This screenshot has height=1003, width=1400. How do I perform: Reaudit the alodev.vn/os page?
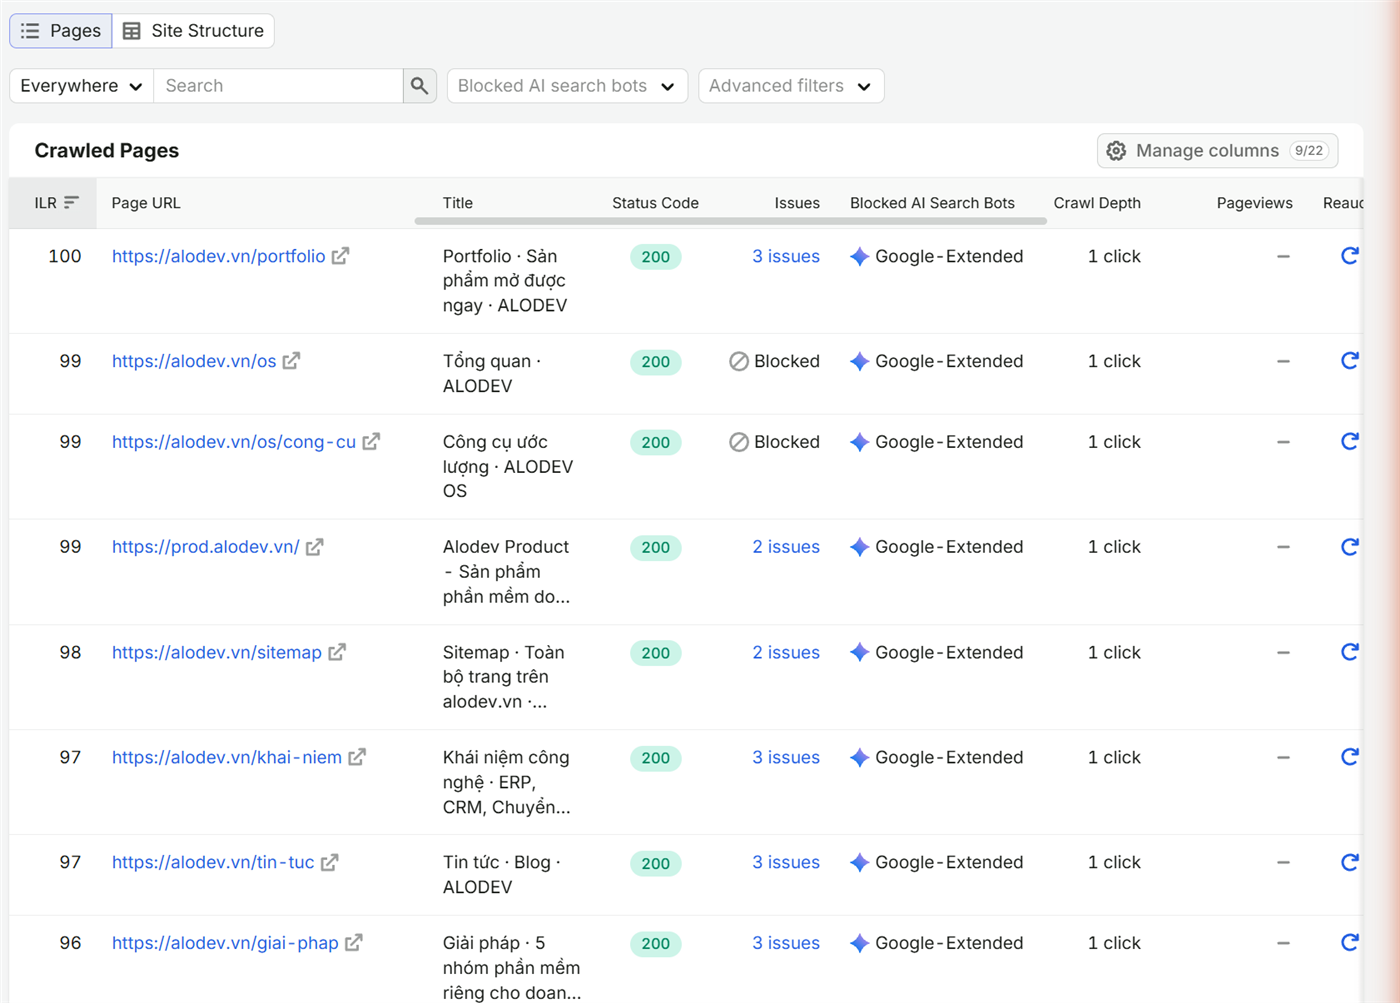(x=1349, y=361)
